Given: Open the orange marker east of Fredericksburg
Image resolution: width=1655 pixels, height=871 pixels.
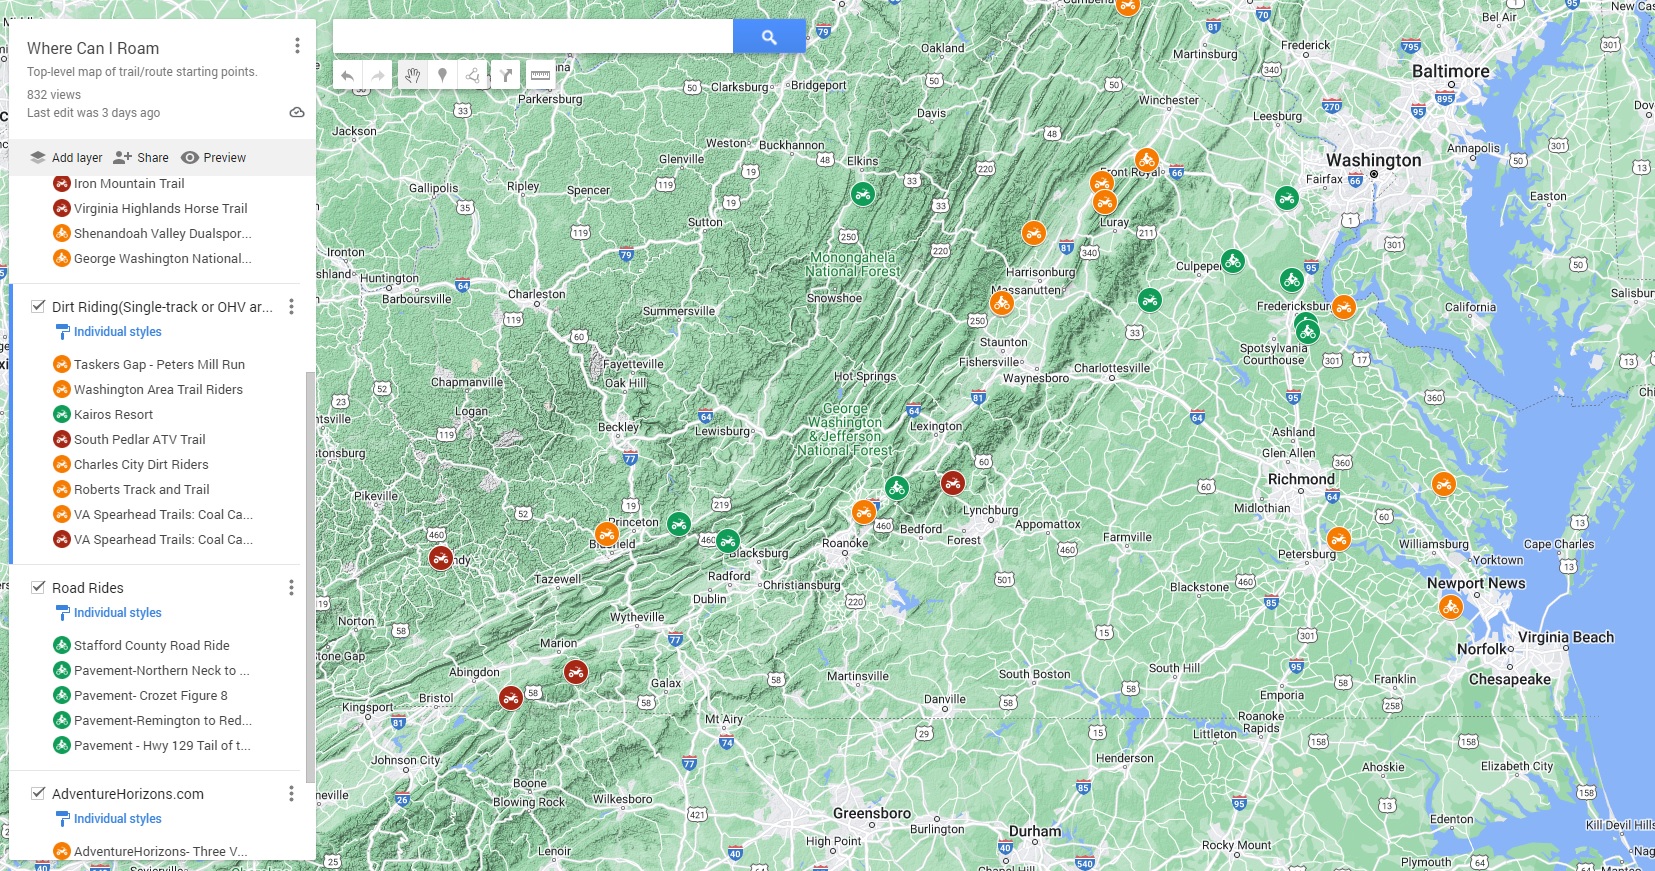Looking at the screenshot, I should coord(1344,307).
